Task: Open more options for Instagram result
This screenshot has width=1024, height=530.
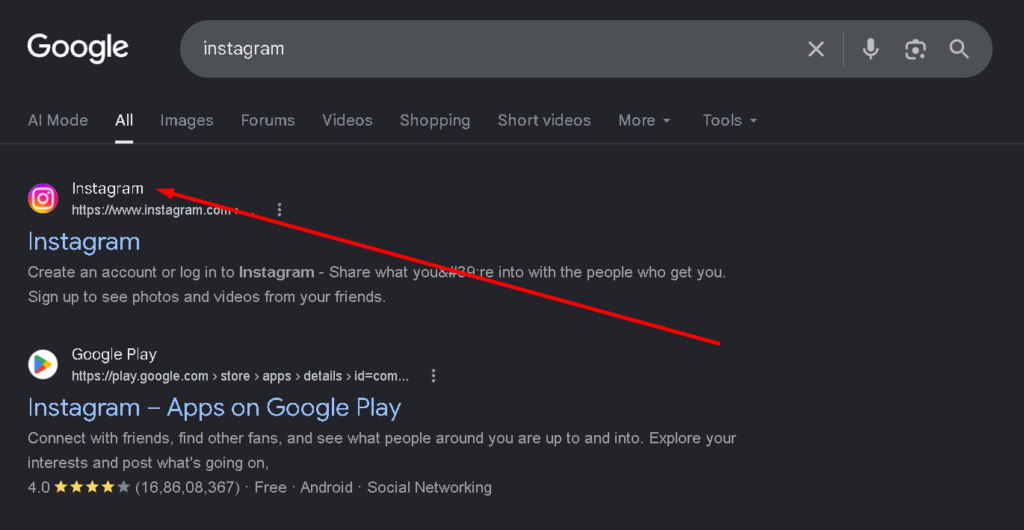Action: pos(280,210)
